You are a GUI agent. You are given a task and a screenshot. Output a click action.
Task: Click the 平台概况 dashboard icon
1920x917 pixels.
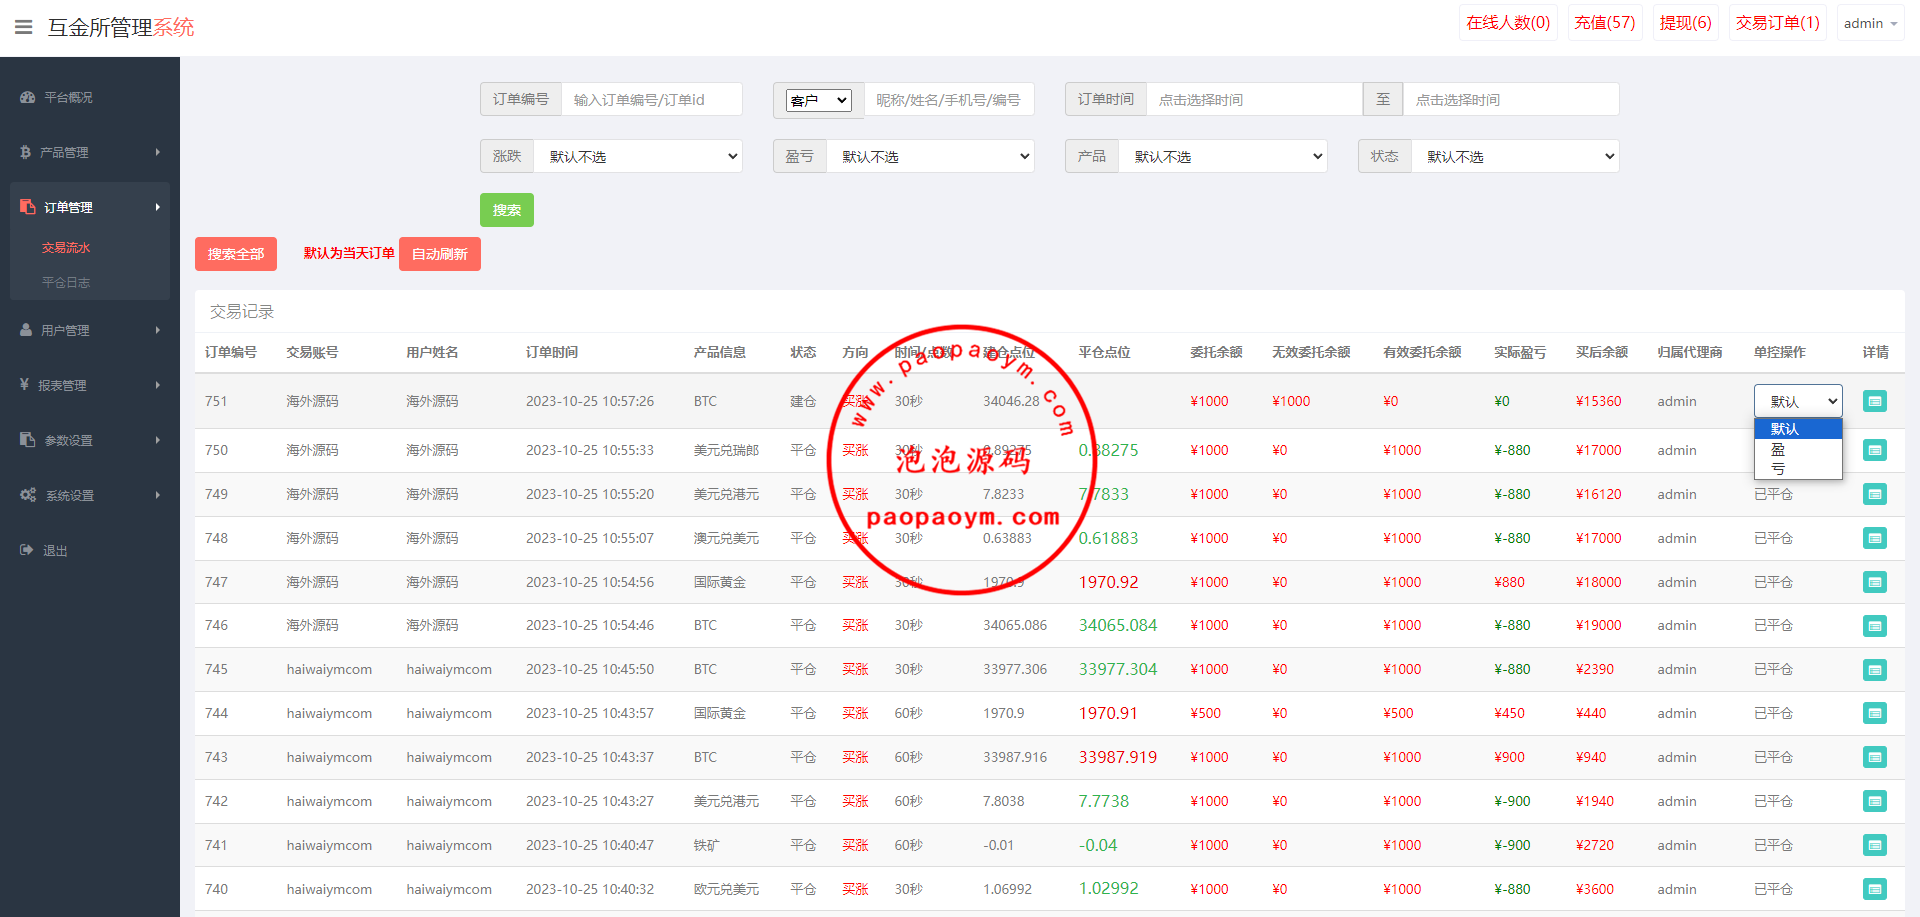pyautogui.click(x=27, y=97)
